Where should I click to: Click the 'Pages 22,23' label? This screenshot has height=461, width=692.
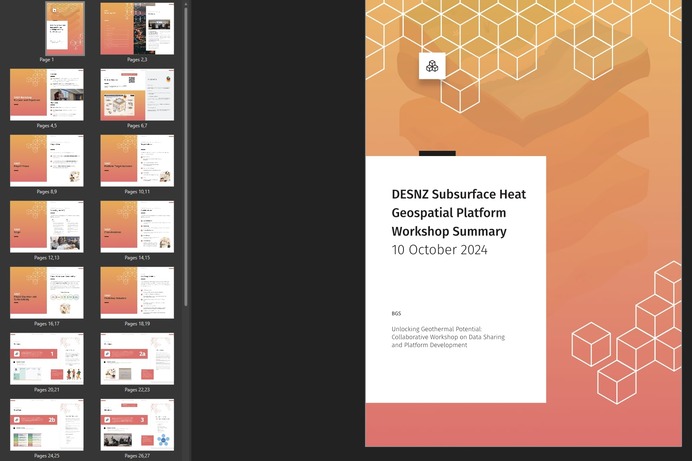[137, 390]
